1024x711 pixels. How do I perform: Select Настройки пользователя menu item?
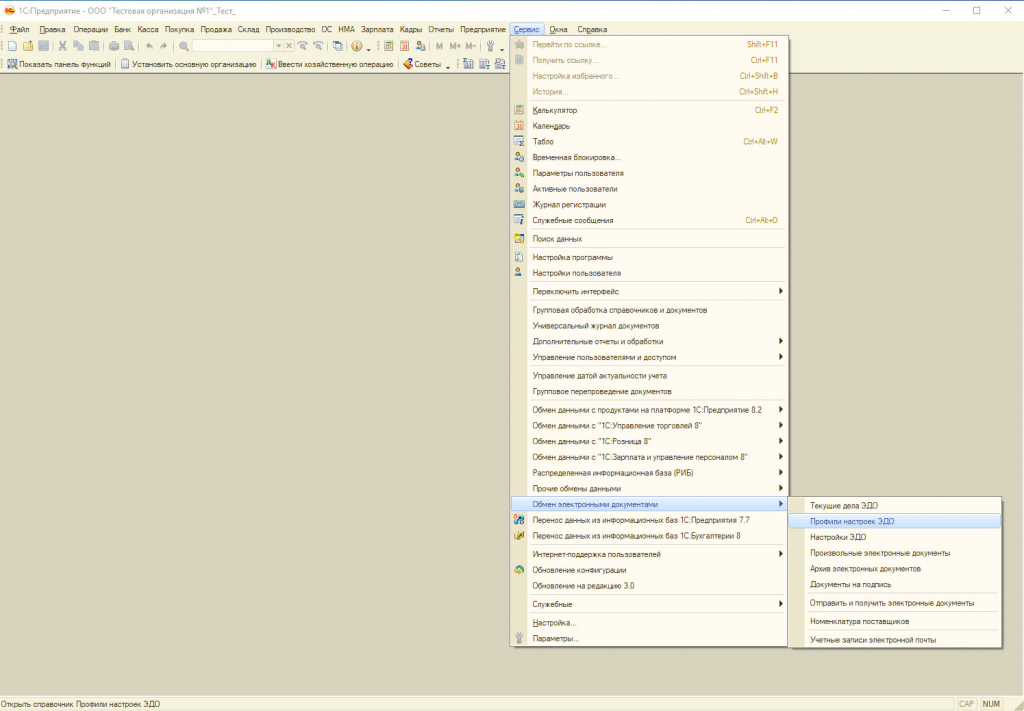click(649, 273)
